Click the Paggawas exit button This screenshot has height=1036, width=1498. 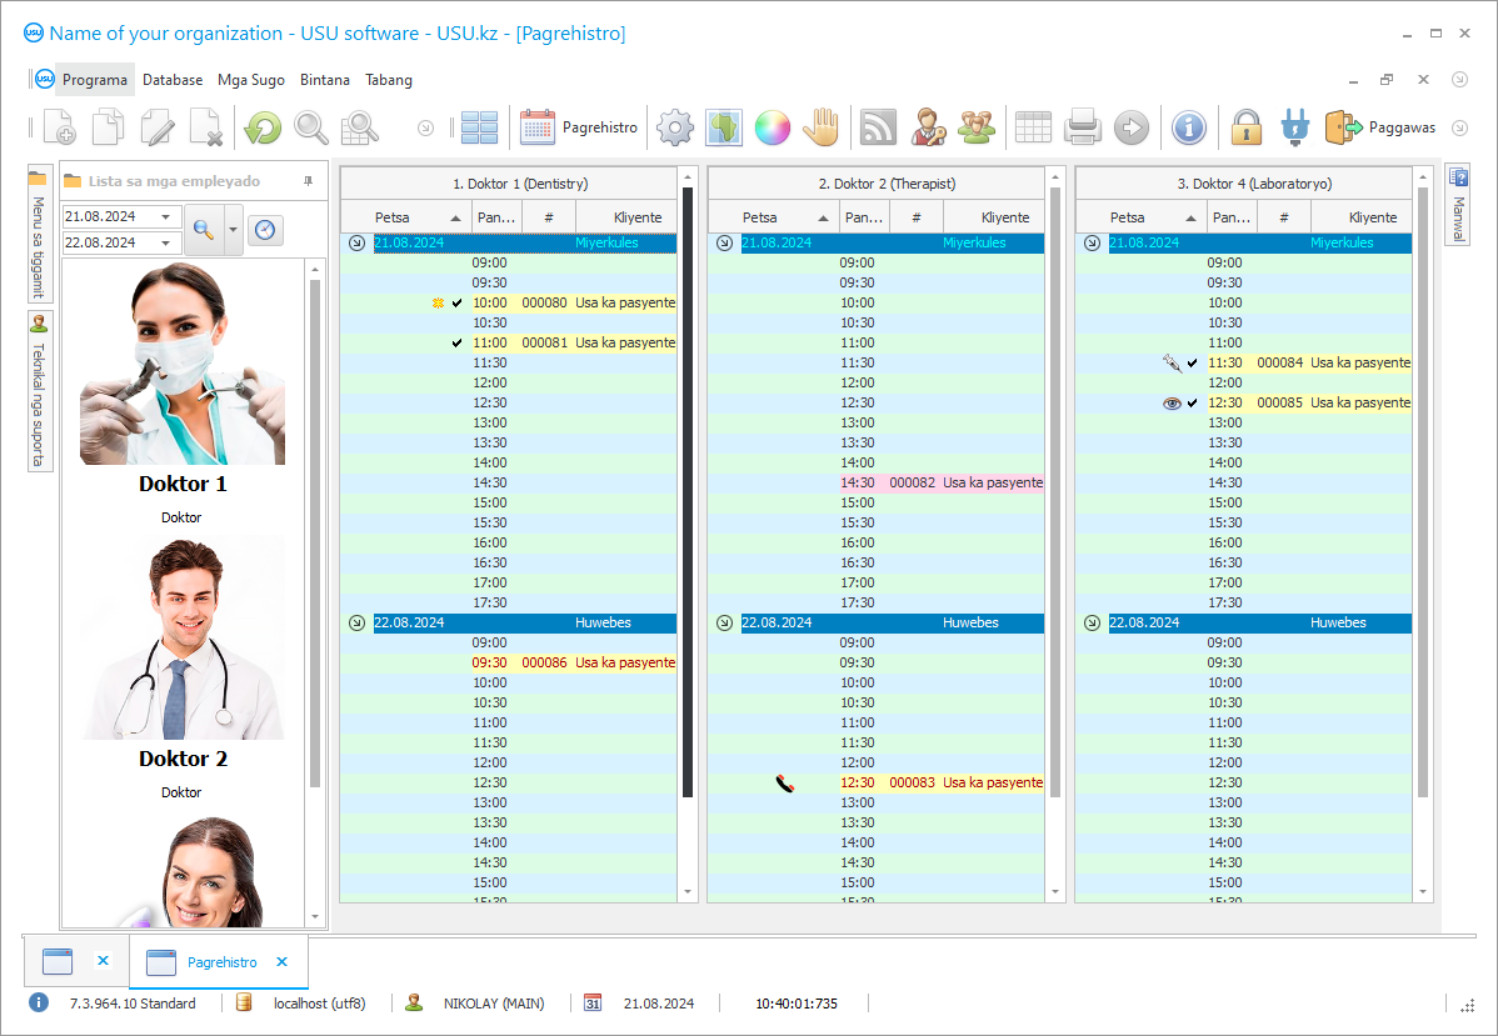[x=1384, y=128]
